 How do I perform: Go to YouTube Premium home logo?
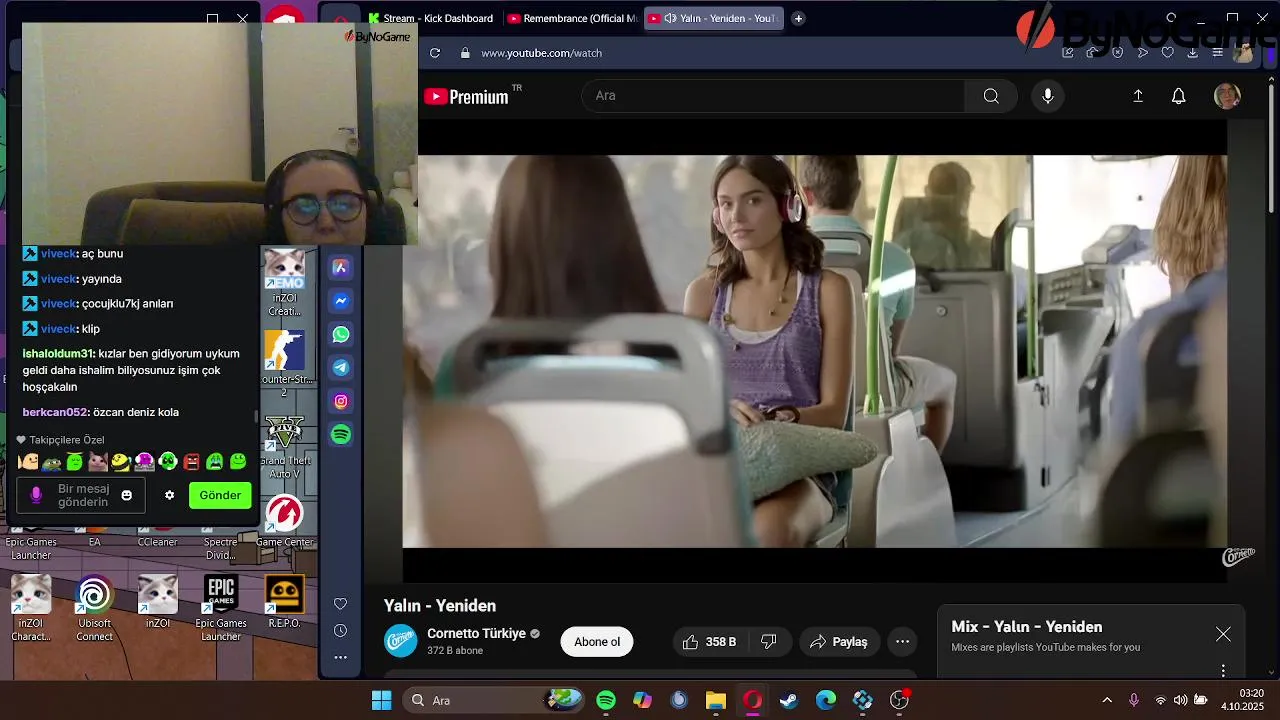click(466, 96)
